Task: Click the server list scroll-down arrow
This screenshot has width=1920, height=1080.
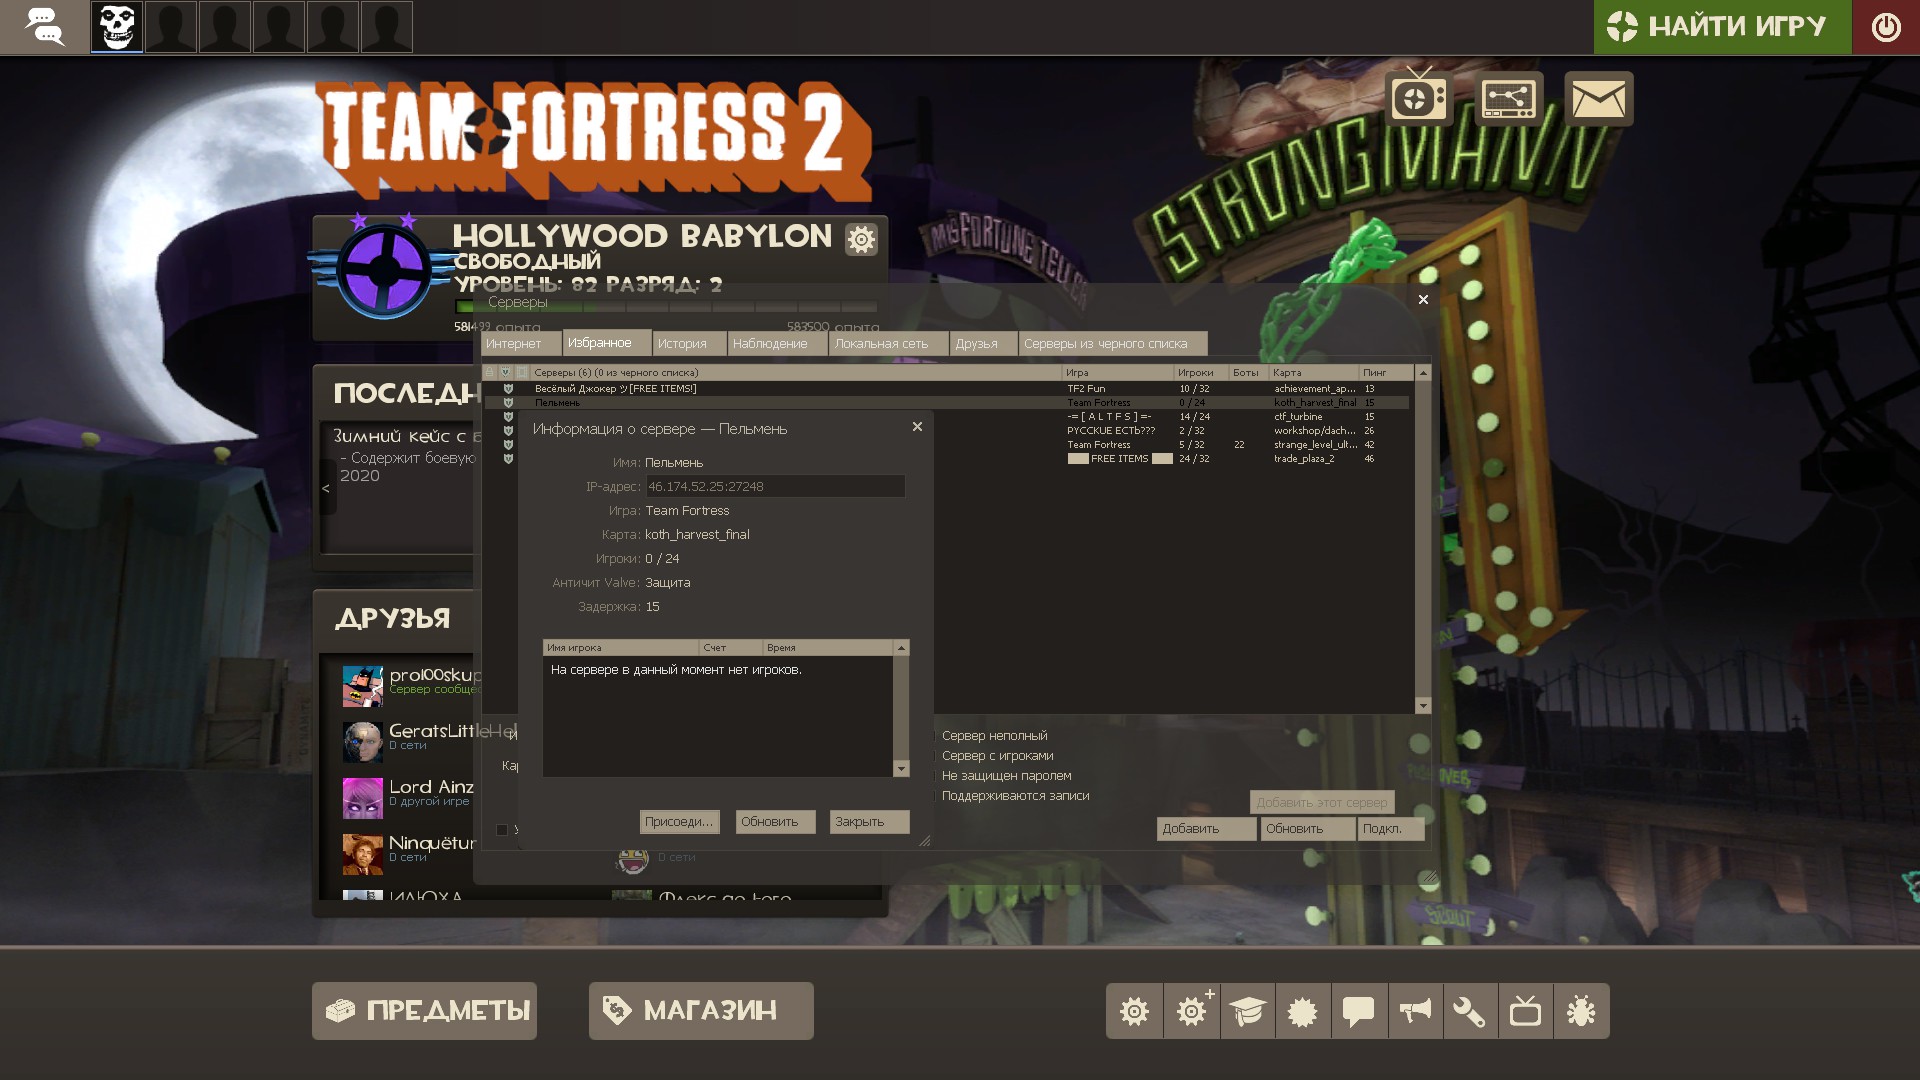Action: (x=1423, y=706)
